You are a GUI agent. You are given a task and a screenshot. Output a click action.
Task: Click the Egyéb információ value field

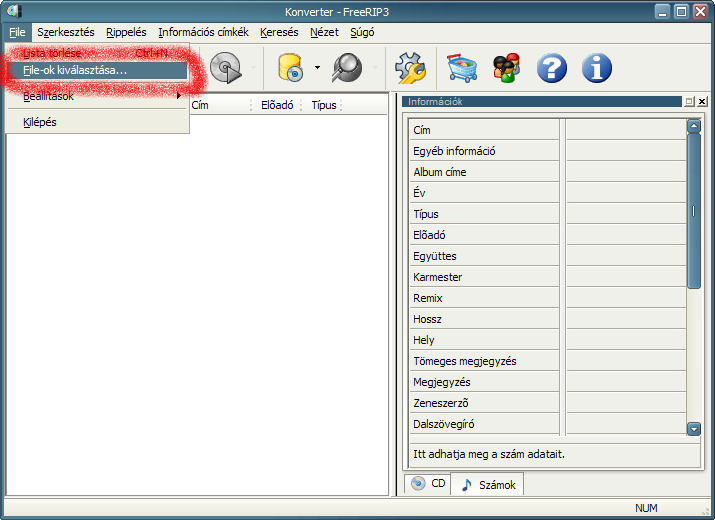click(626, 151)
